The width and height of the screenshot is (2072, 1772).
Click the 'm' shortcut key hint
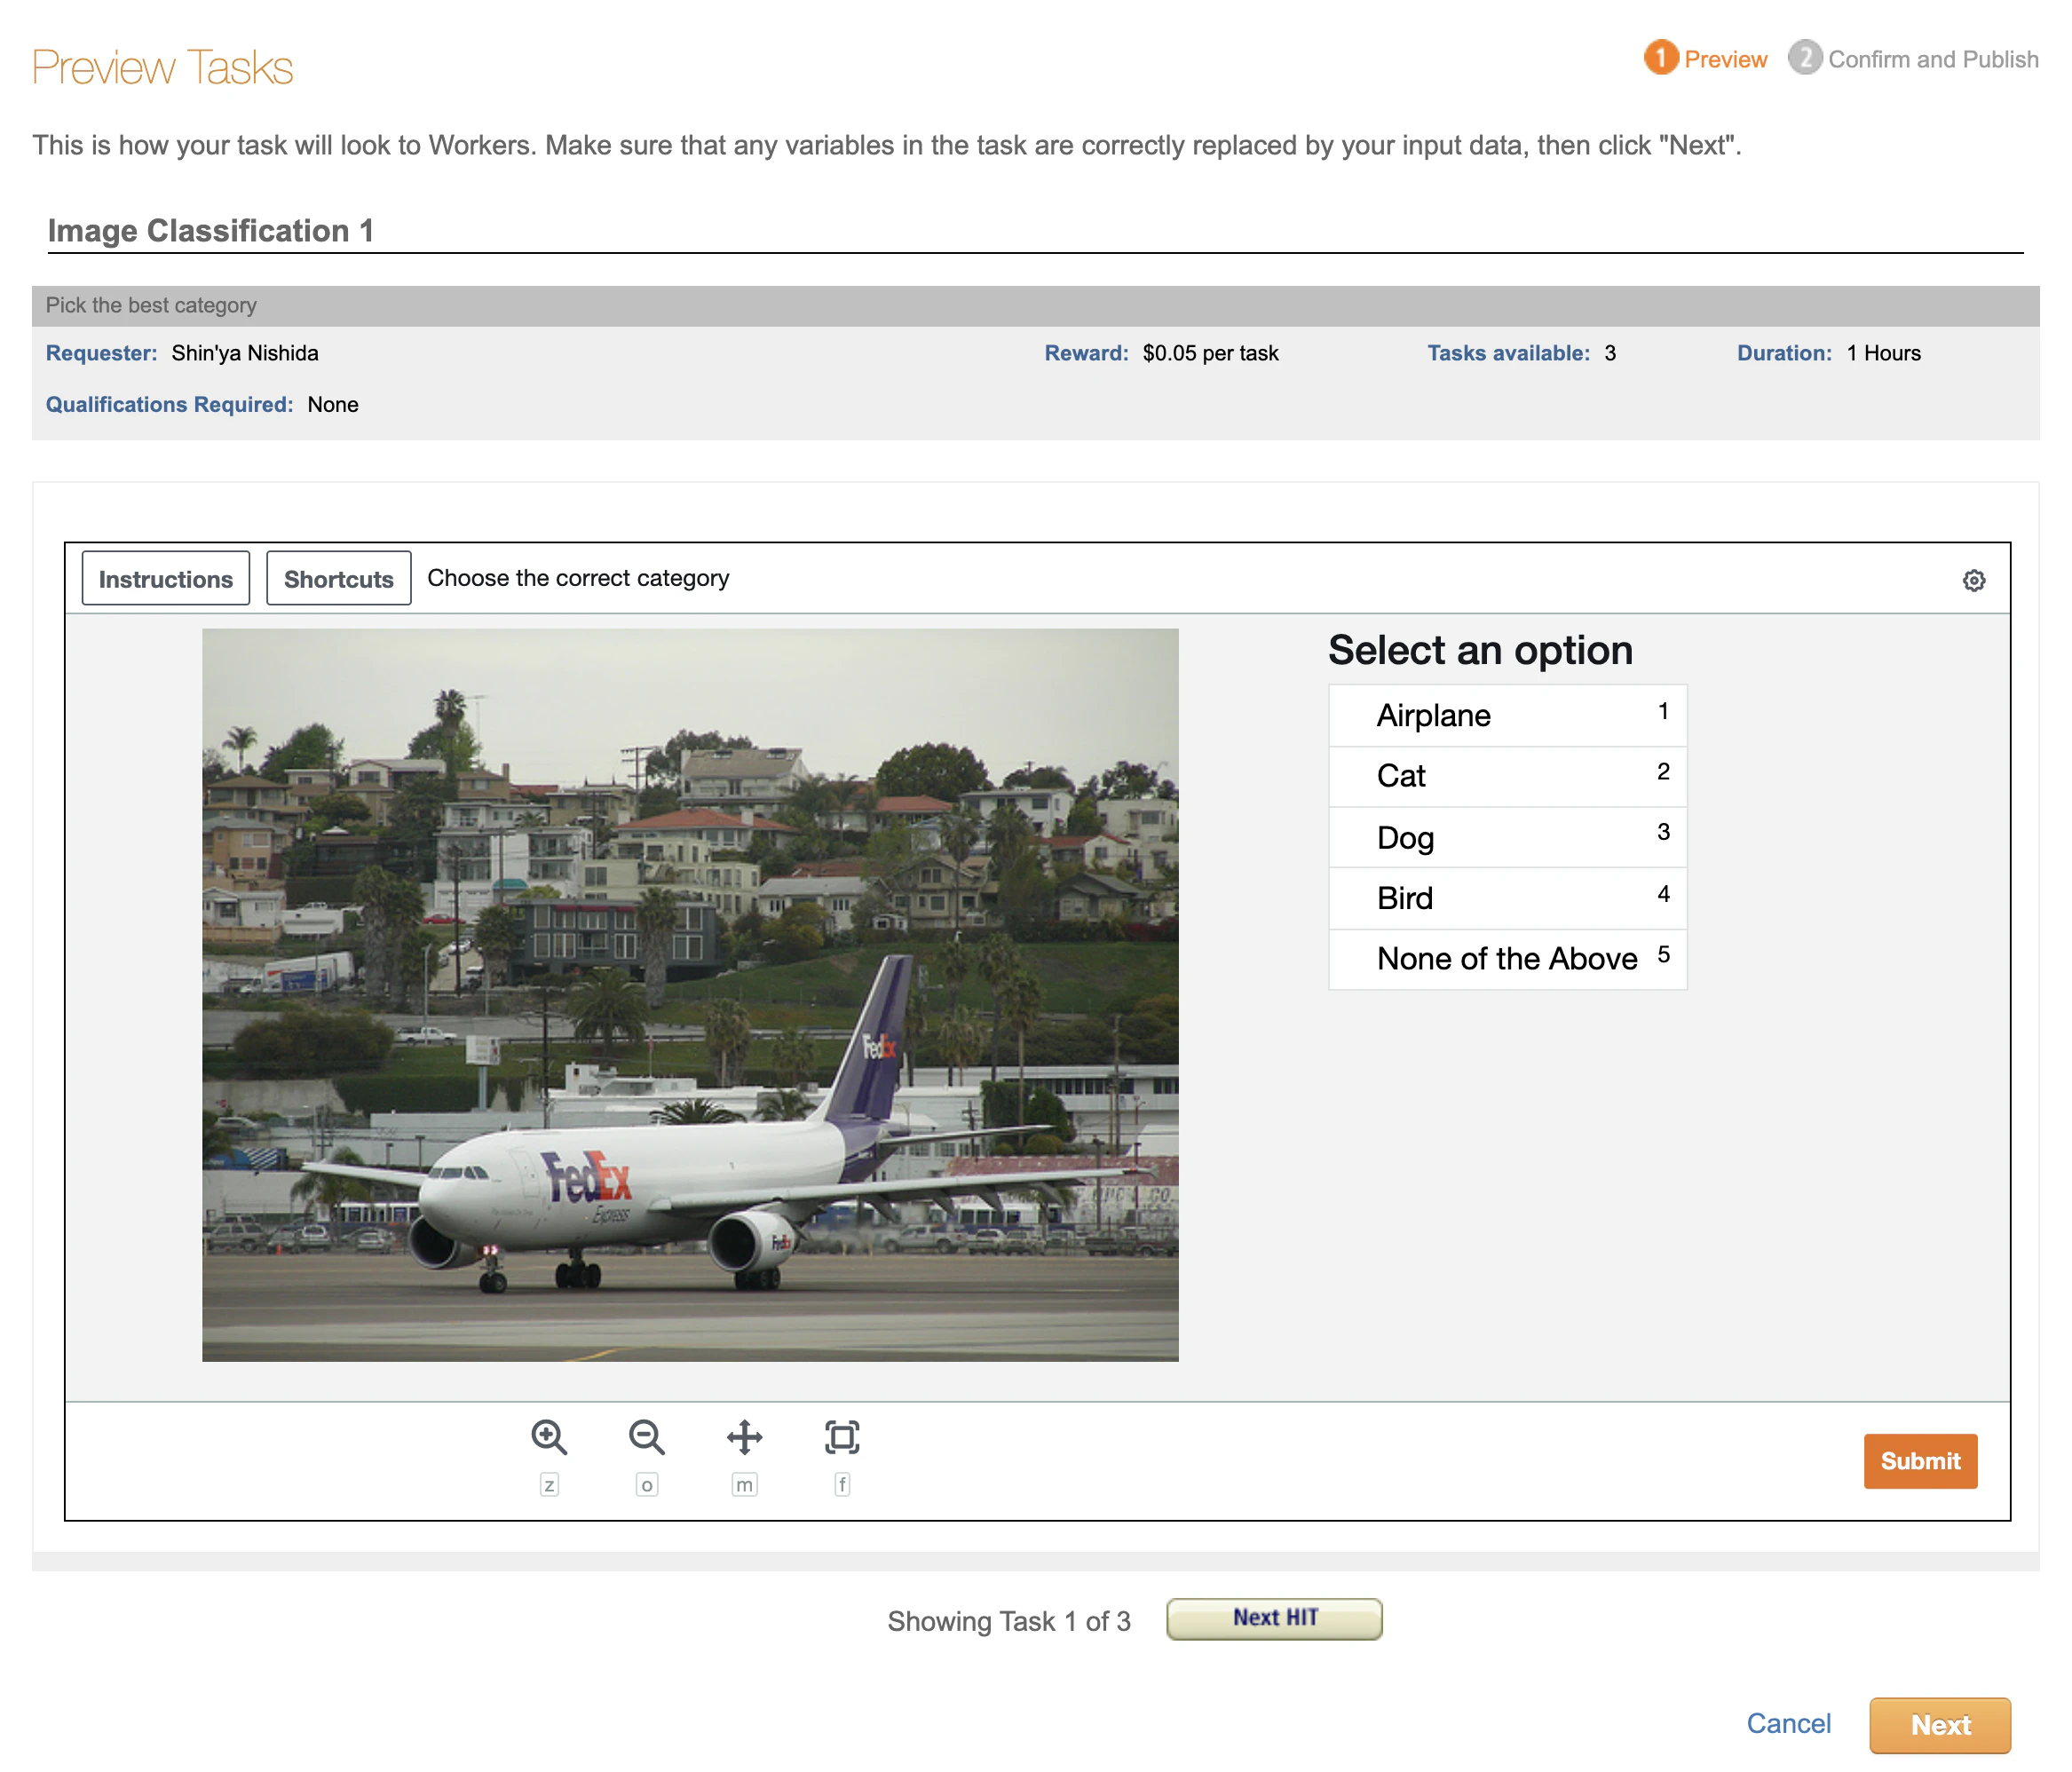tap(744, 1484)
